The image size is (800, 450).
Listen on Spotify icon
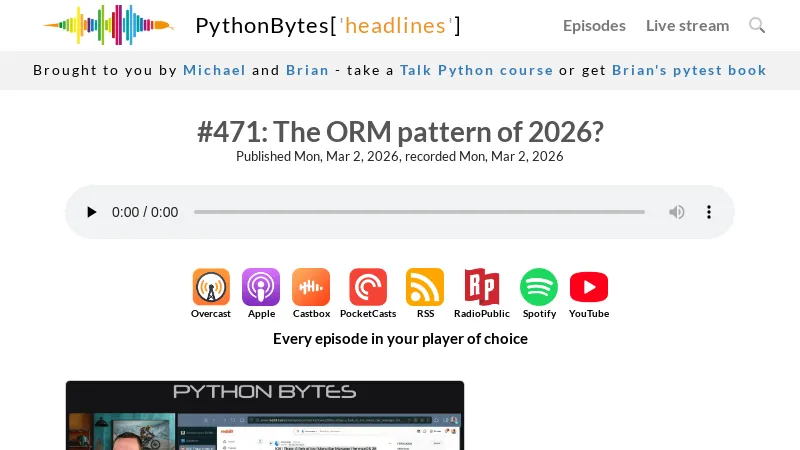pos(539,288)
